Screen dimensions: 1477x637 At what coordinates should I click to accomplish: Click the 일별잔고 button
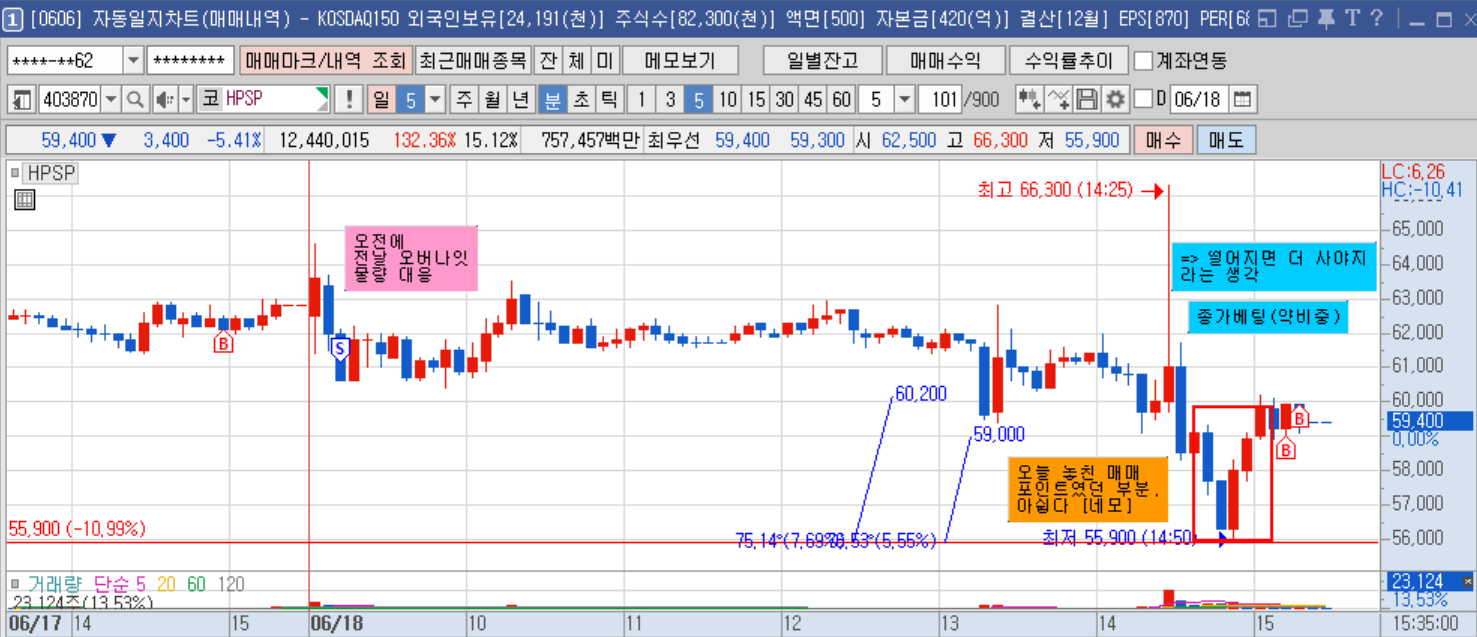click(x=822, y=61)
